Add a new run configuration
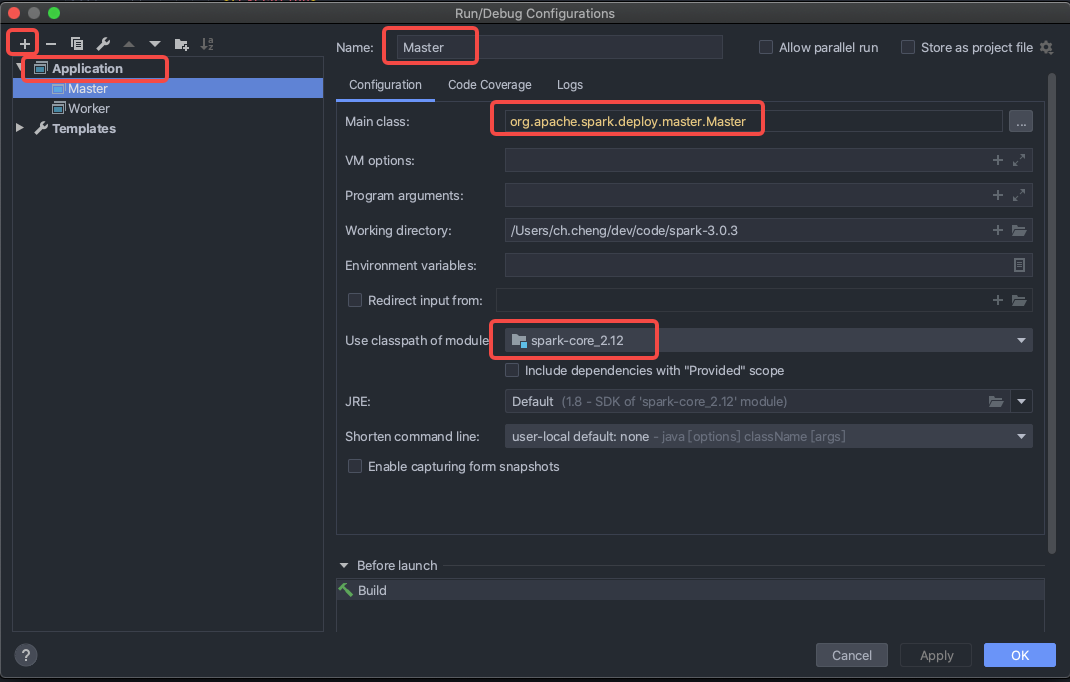 pyautogui.click(x=22, y=43)
